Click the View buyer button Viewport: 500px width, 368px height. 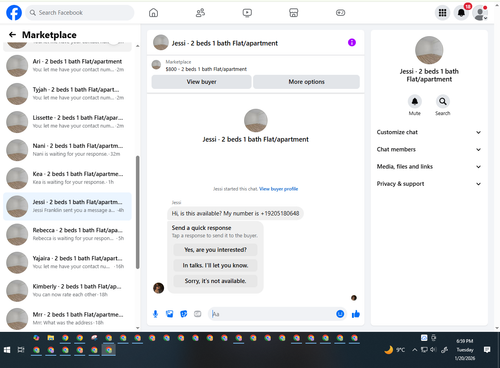pos(201,82)
